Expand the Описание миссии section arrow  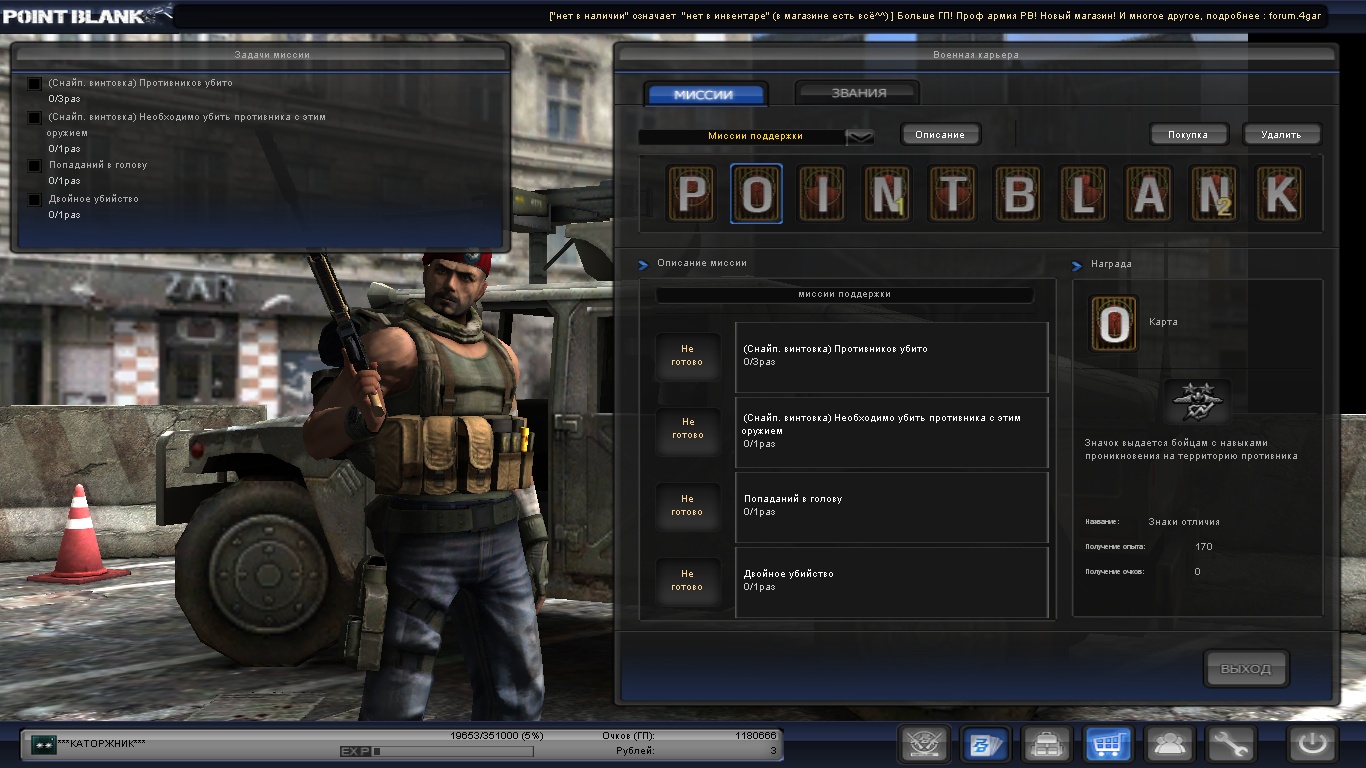tap(644, 264)
